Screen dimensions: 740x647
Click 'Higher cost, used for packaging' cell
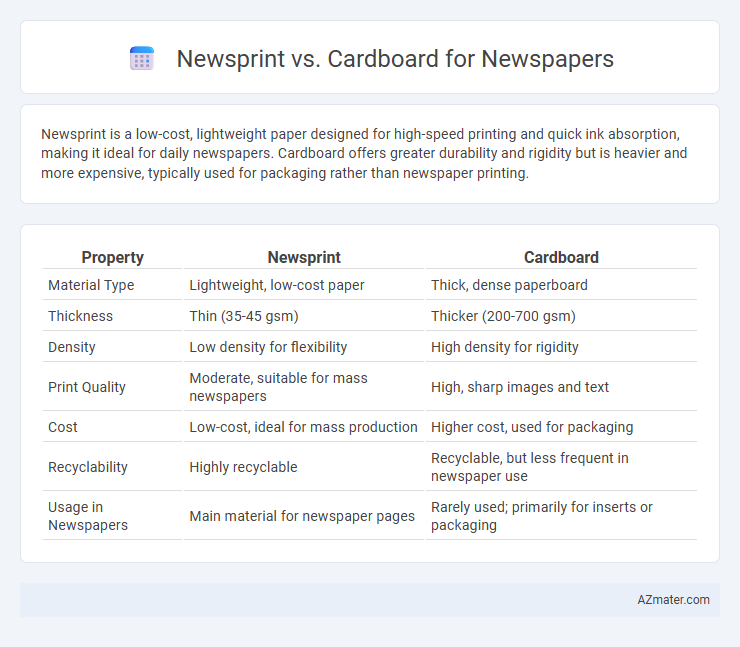point(561,427)
